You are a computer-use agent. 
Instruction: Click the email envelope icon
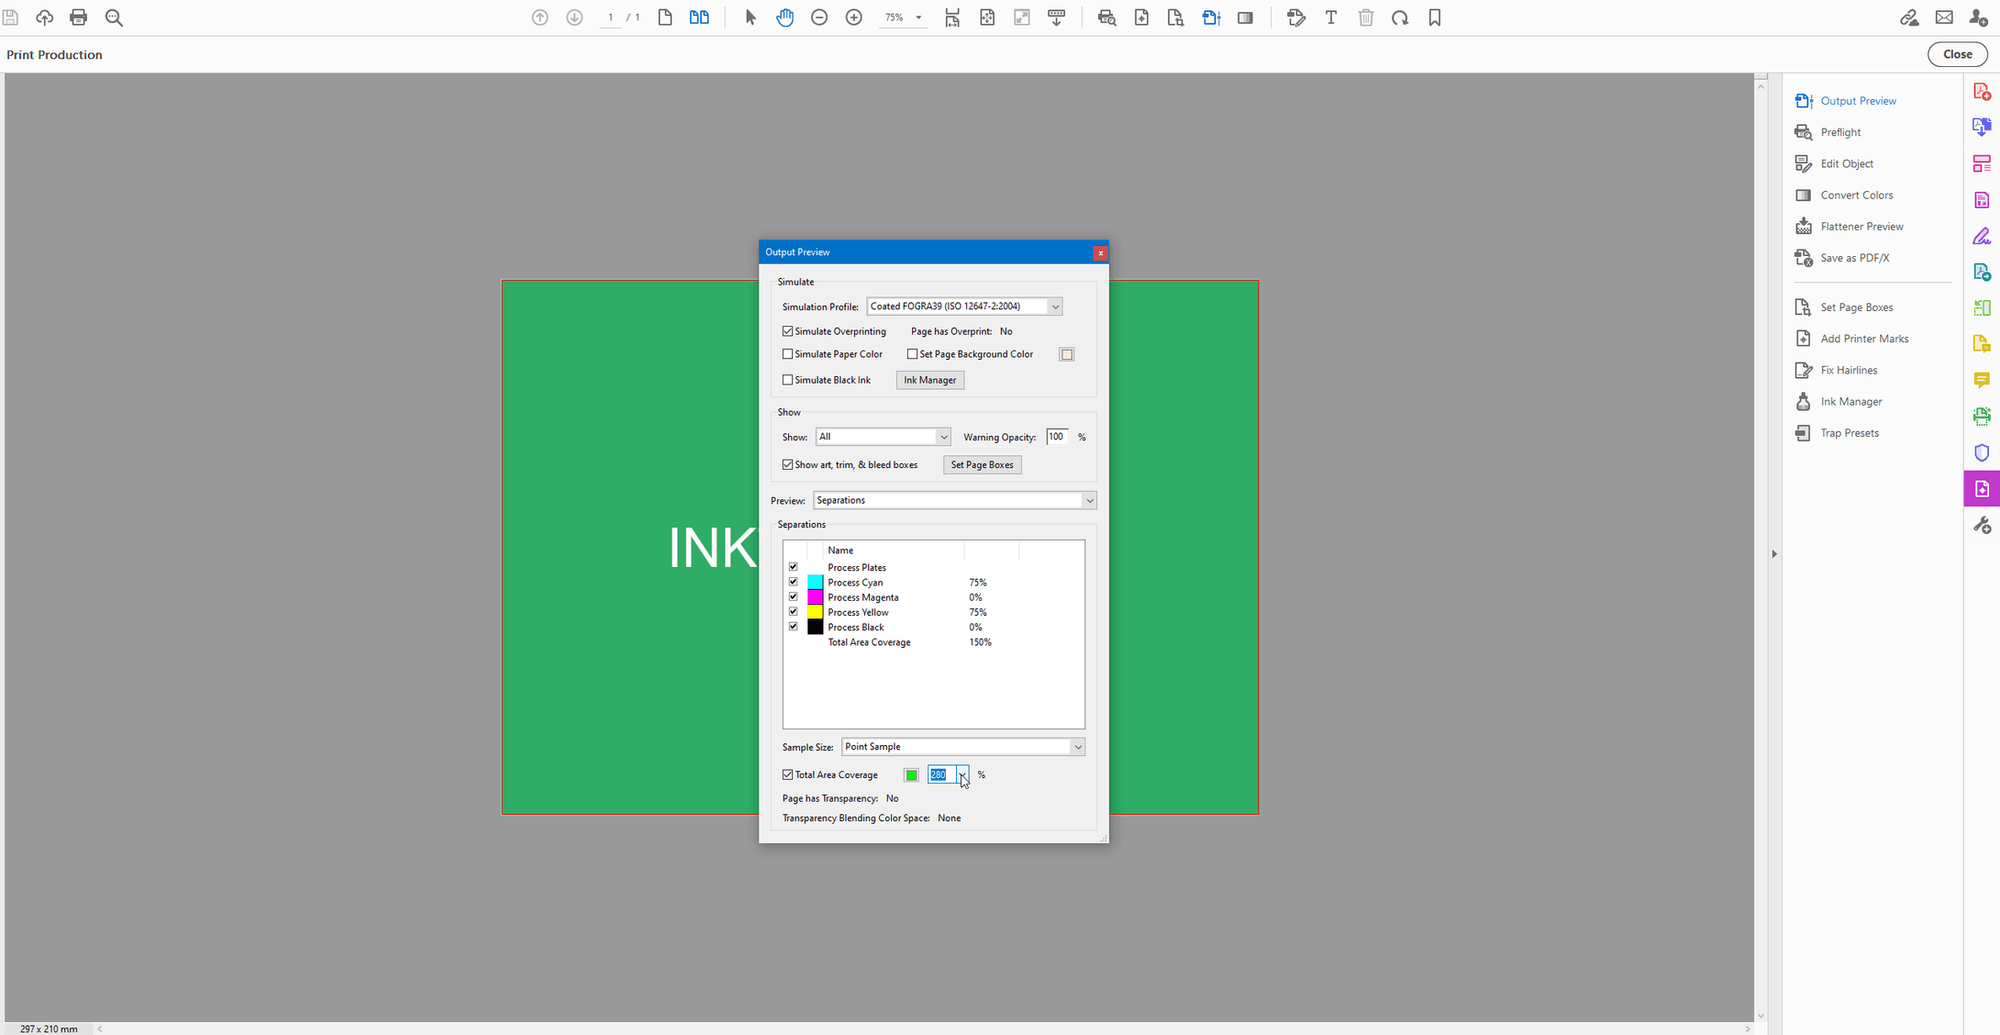pyautogui.click(x=1944, y=17)
